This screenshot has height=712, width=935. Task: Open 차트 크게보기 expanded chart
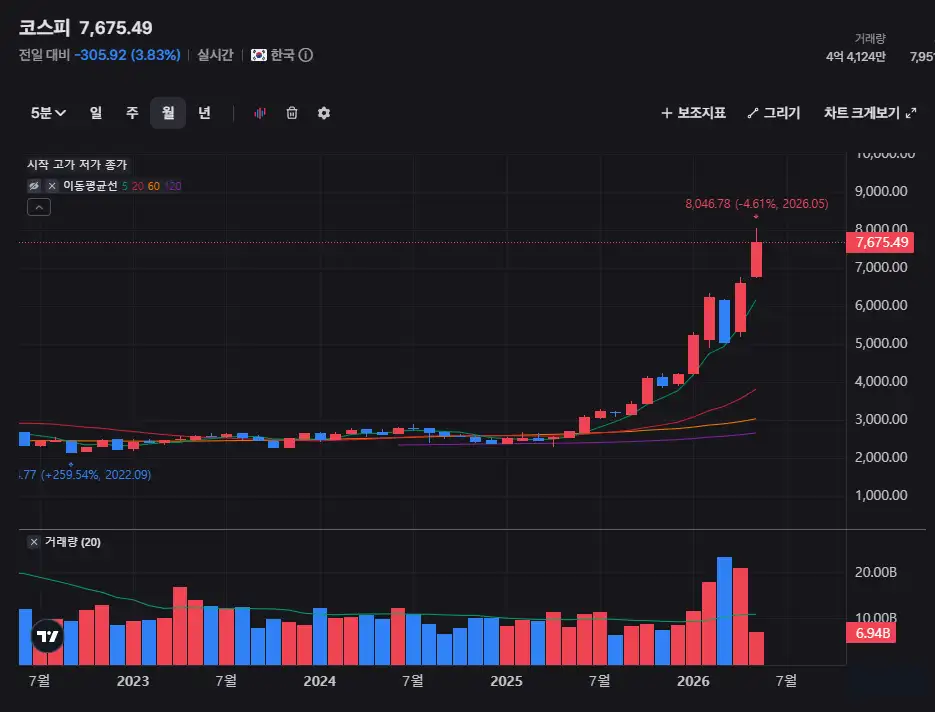(870, 113)
